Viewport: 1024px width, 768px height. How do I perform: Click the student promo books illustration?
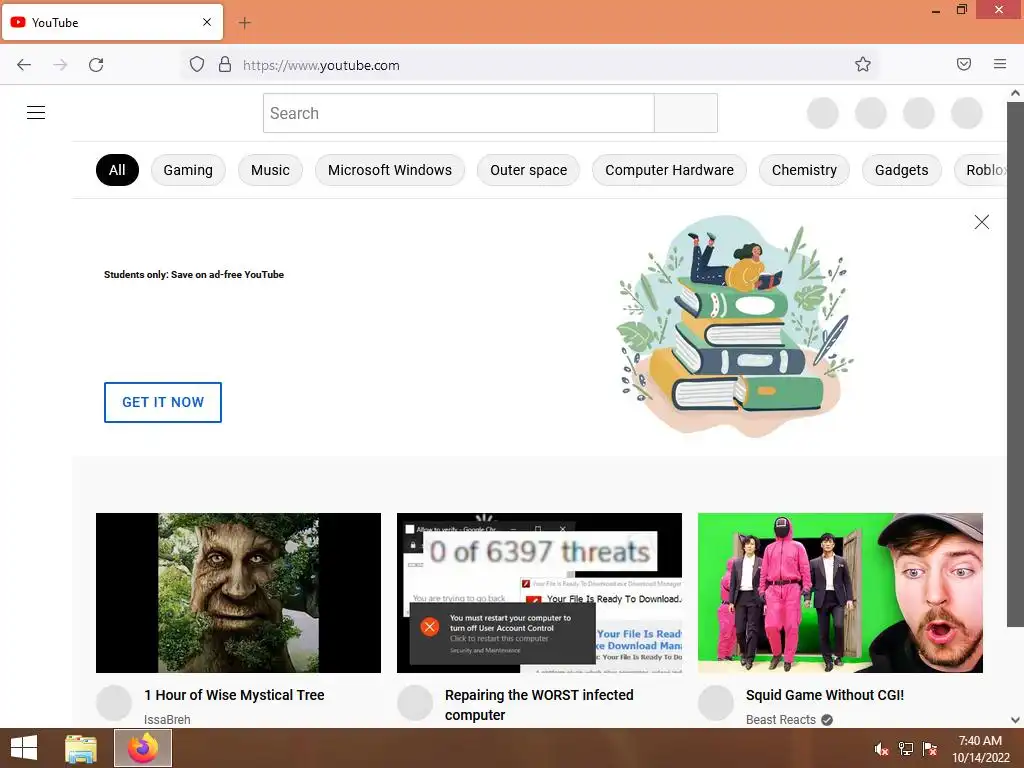(735, 326)
